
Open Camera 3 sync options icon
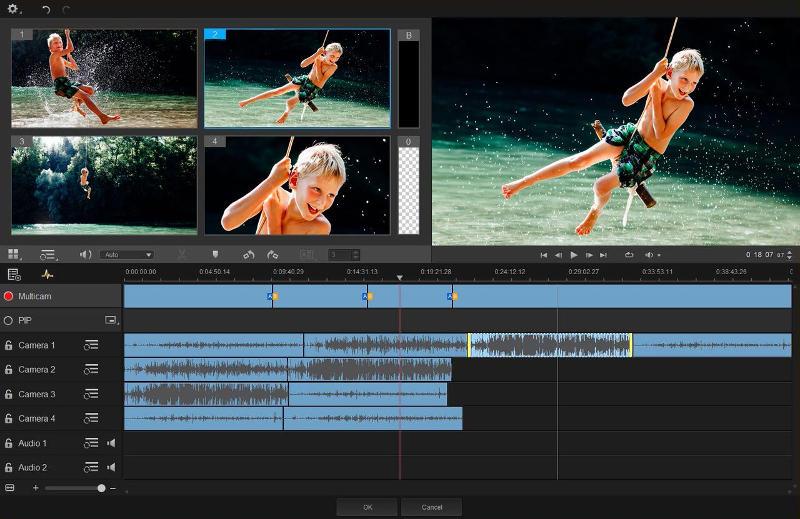pos(91,394)
